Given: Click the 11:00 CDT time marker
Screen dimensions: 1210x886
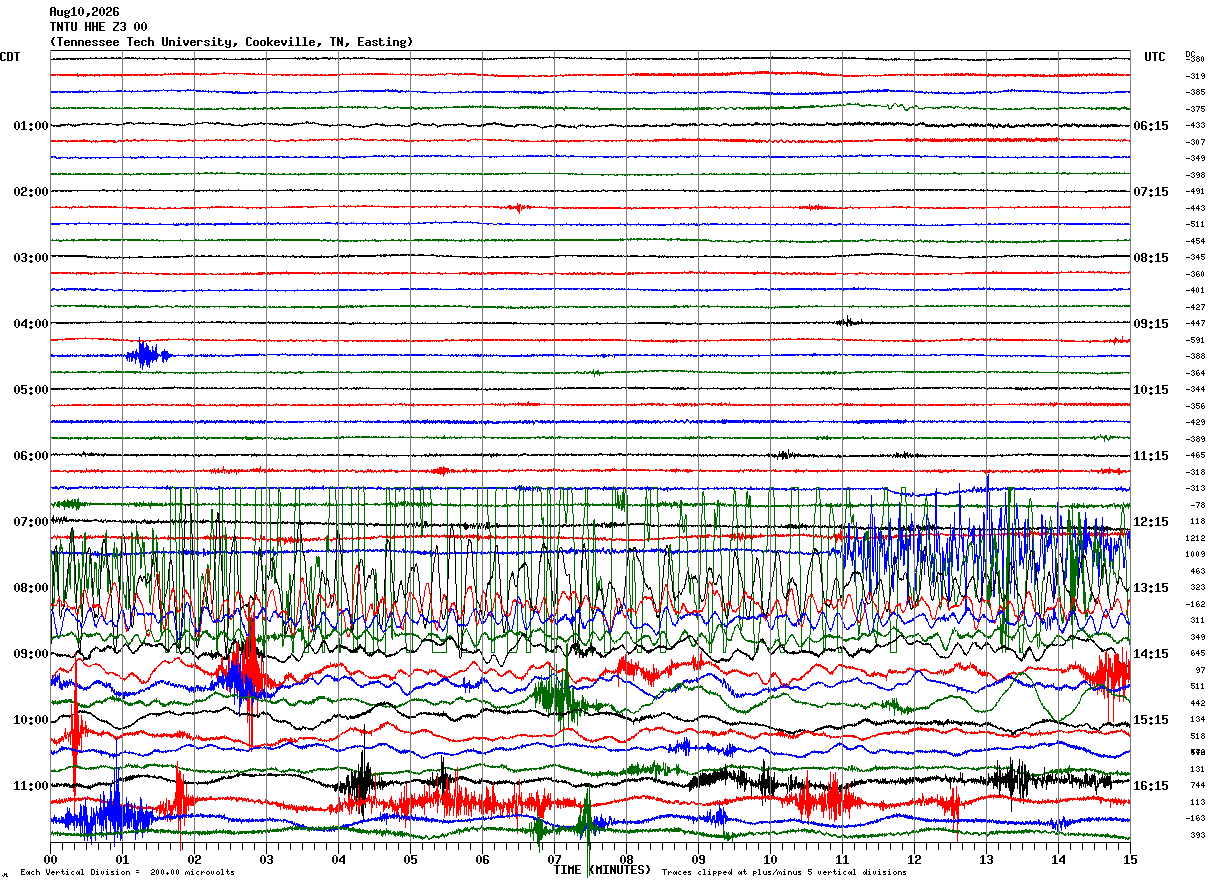Looking at the screenshot, I should click(31, 786).
